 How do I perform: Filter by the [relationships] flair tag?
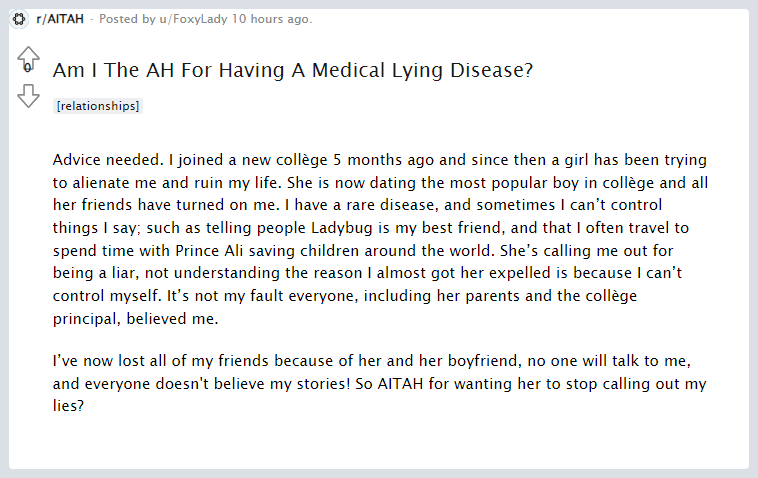click(x=98, y=106)
